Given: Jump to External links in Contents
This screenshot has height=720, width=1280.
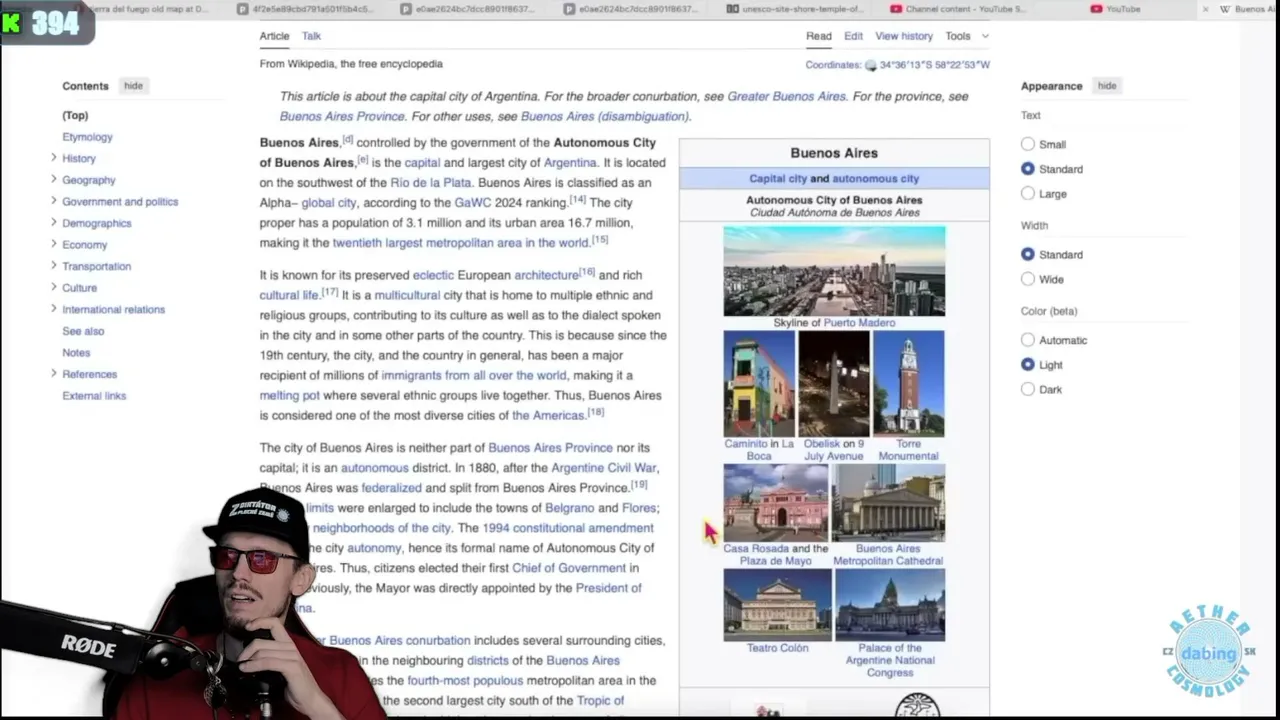Looking at the screenshot, I should point(94,396).
